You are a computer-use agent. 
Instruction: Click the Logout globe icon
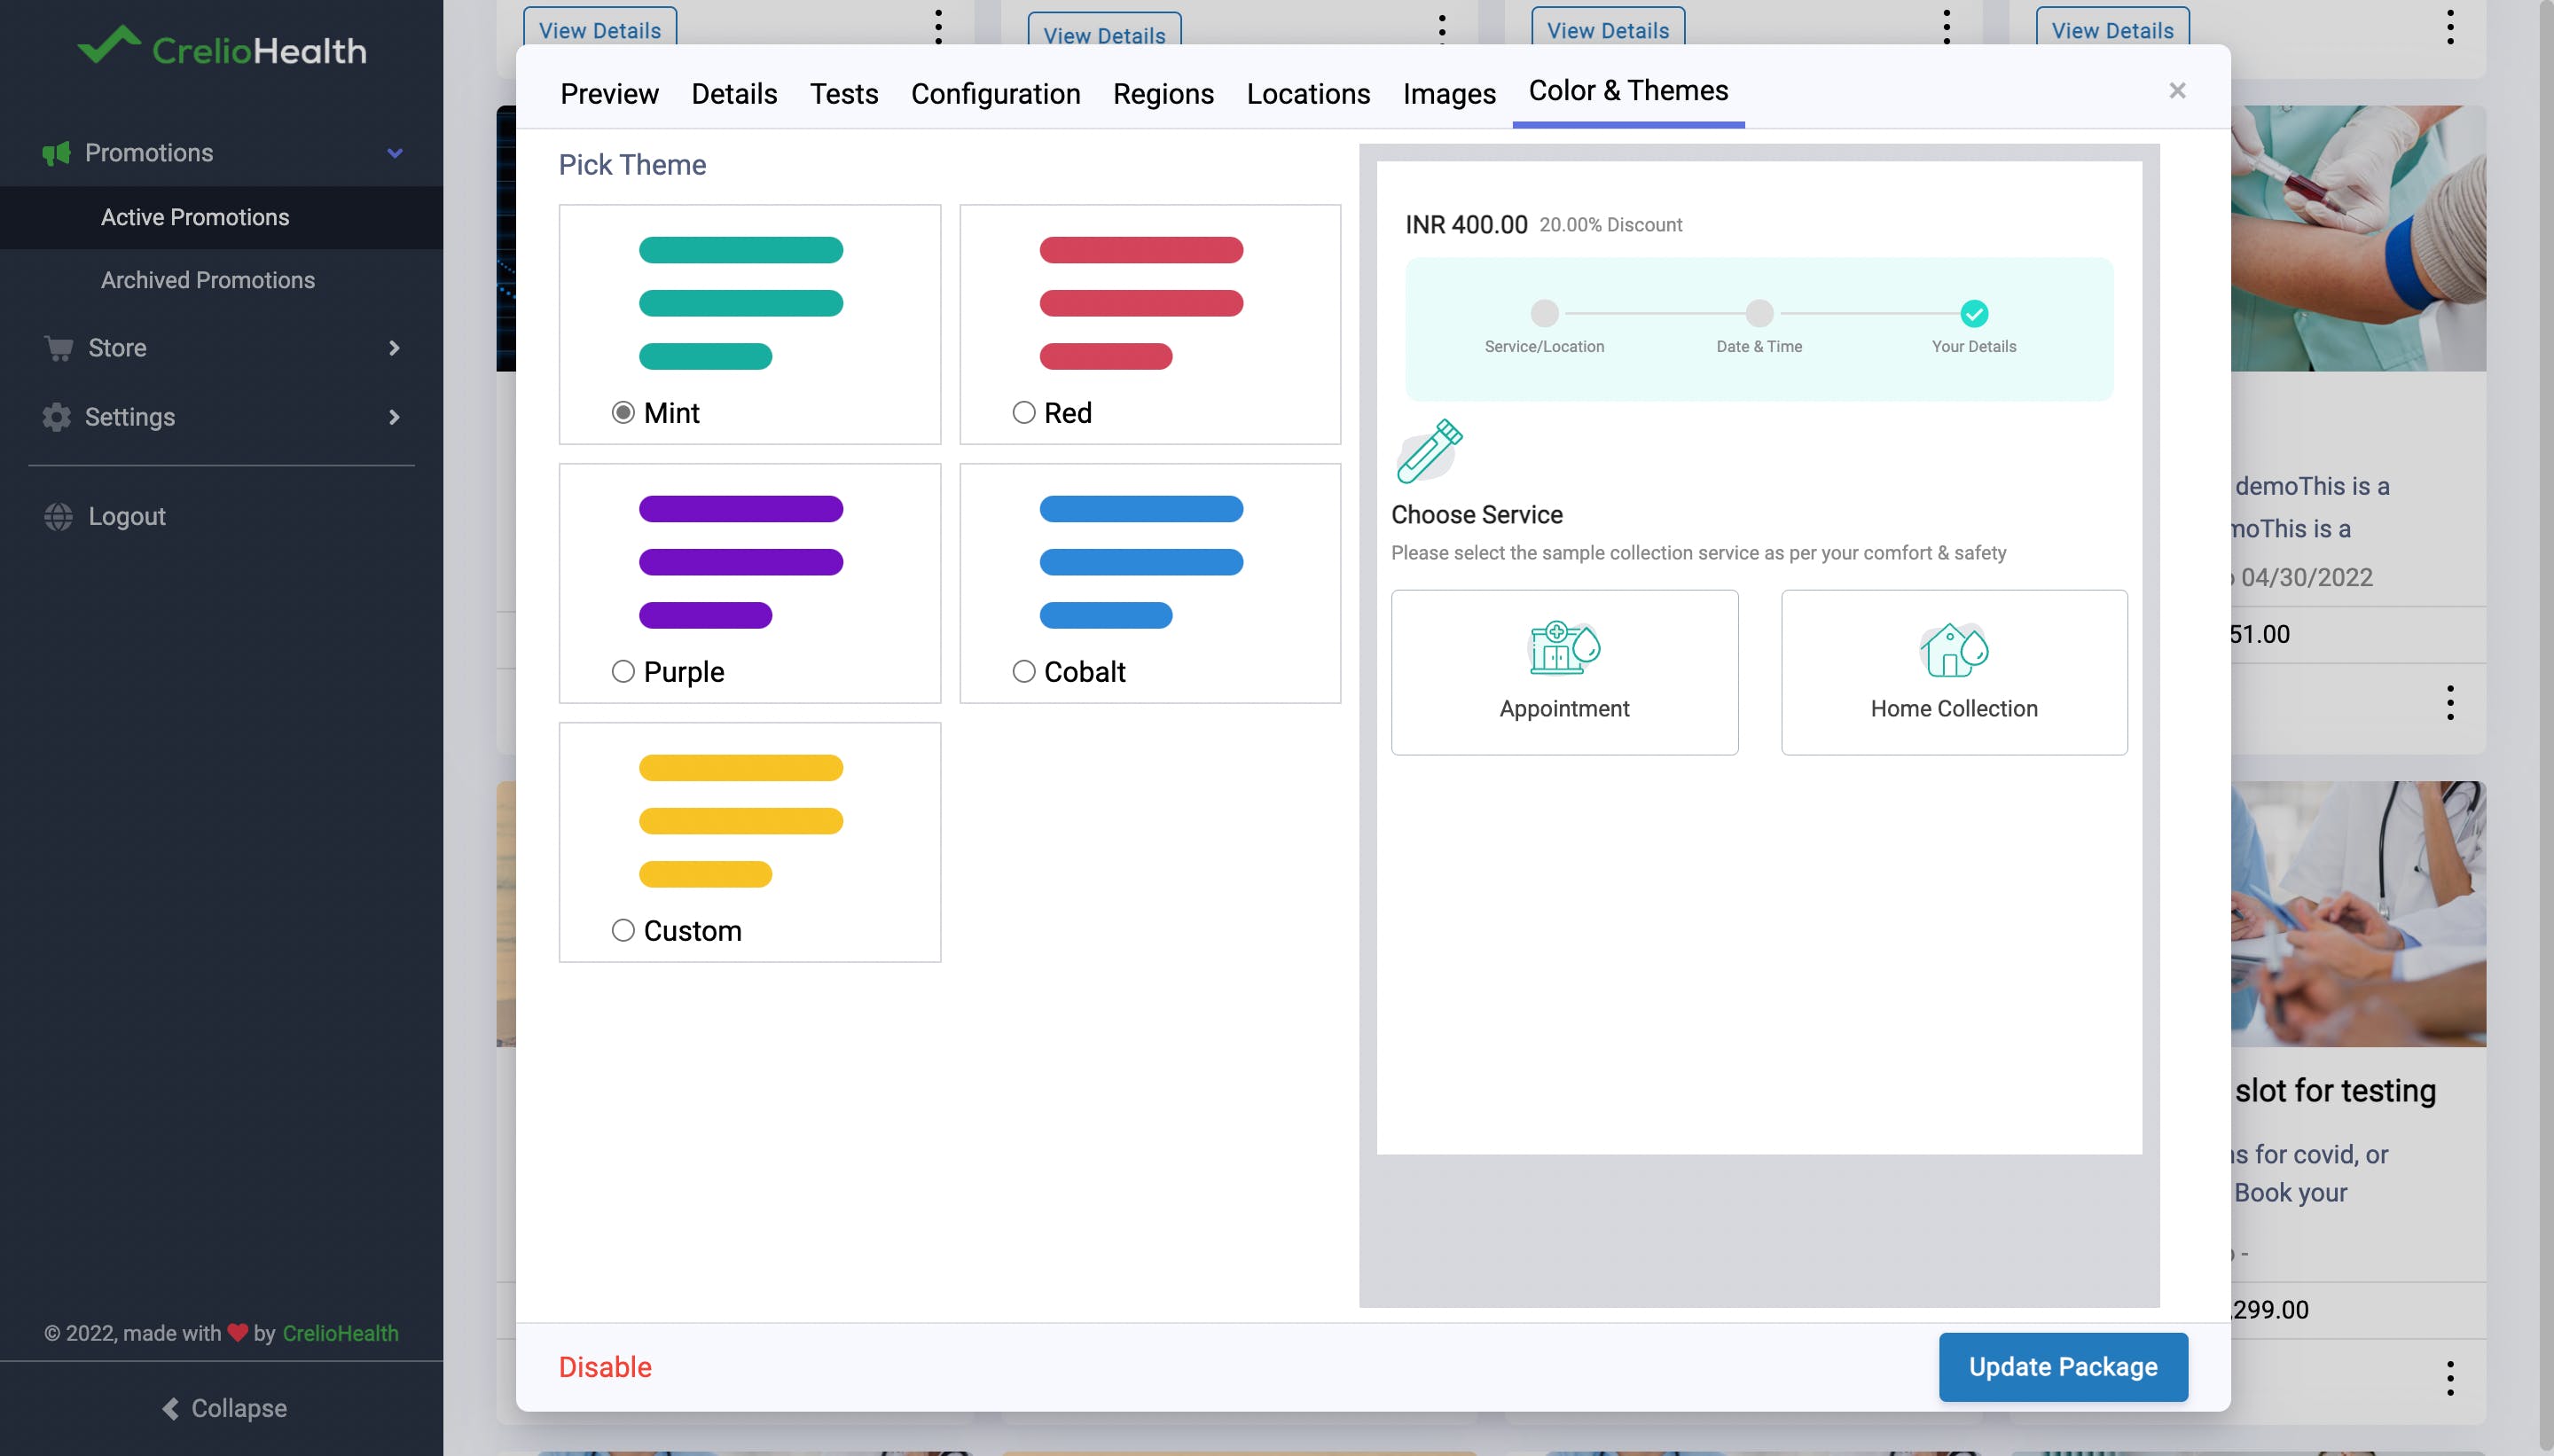pos(58,516)
